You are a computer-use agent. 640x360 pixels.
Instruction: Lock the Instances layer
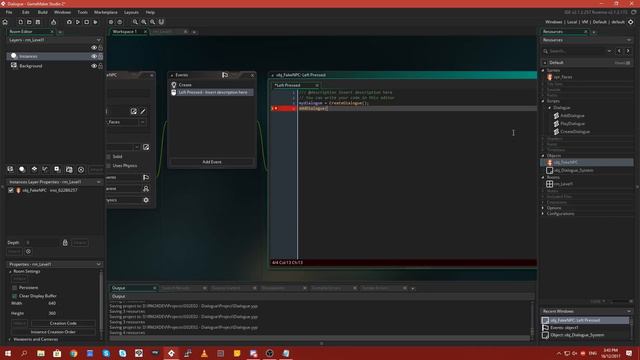coord(100,56)
